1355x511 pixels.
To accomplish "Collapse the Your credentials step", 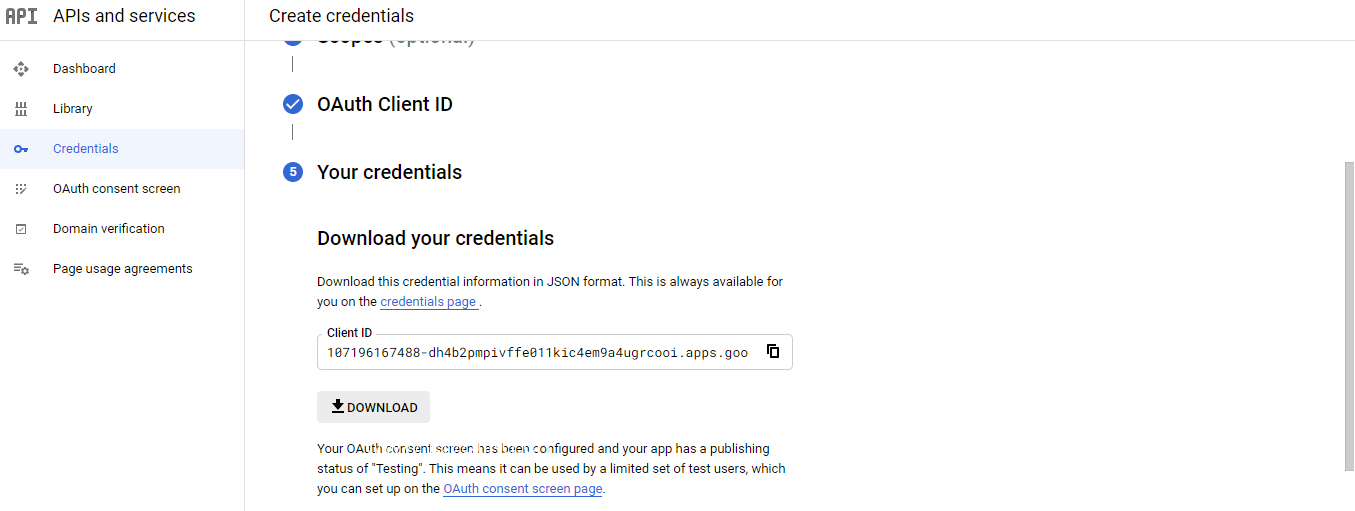I will [x=389, y=172].
